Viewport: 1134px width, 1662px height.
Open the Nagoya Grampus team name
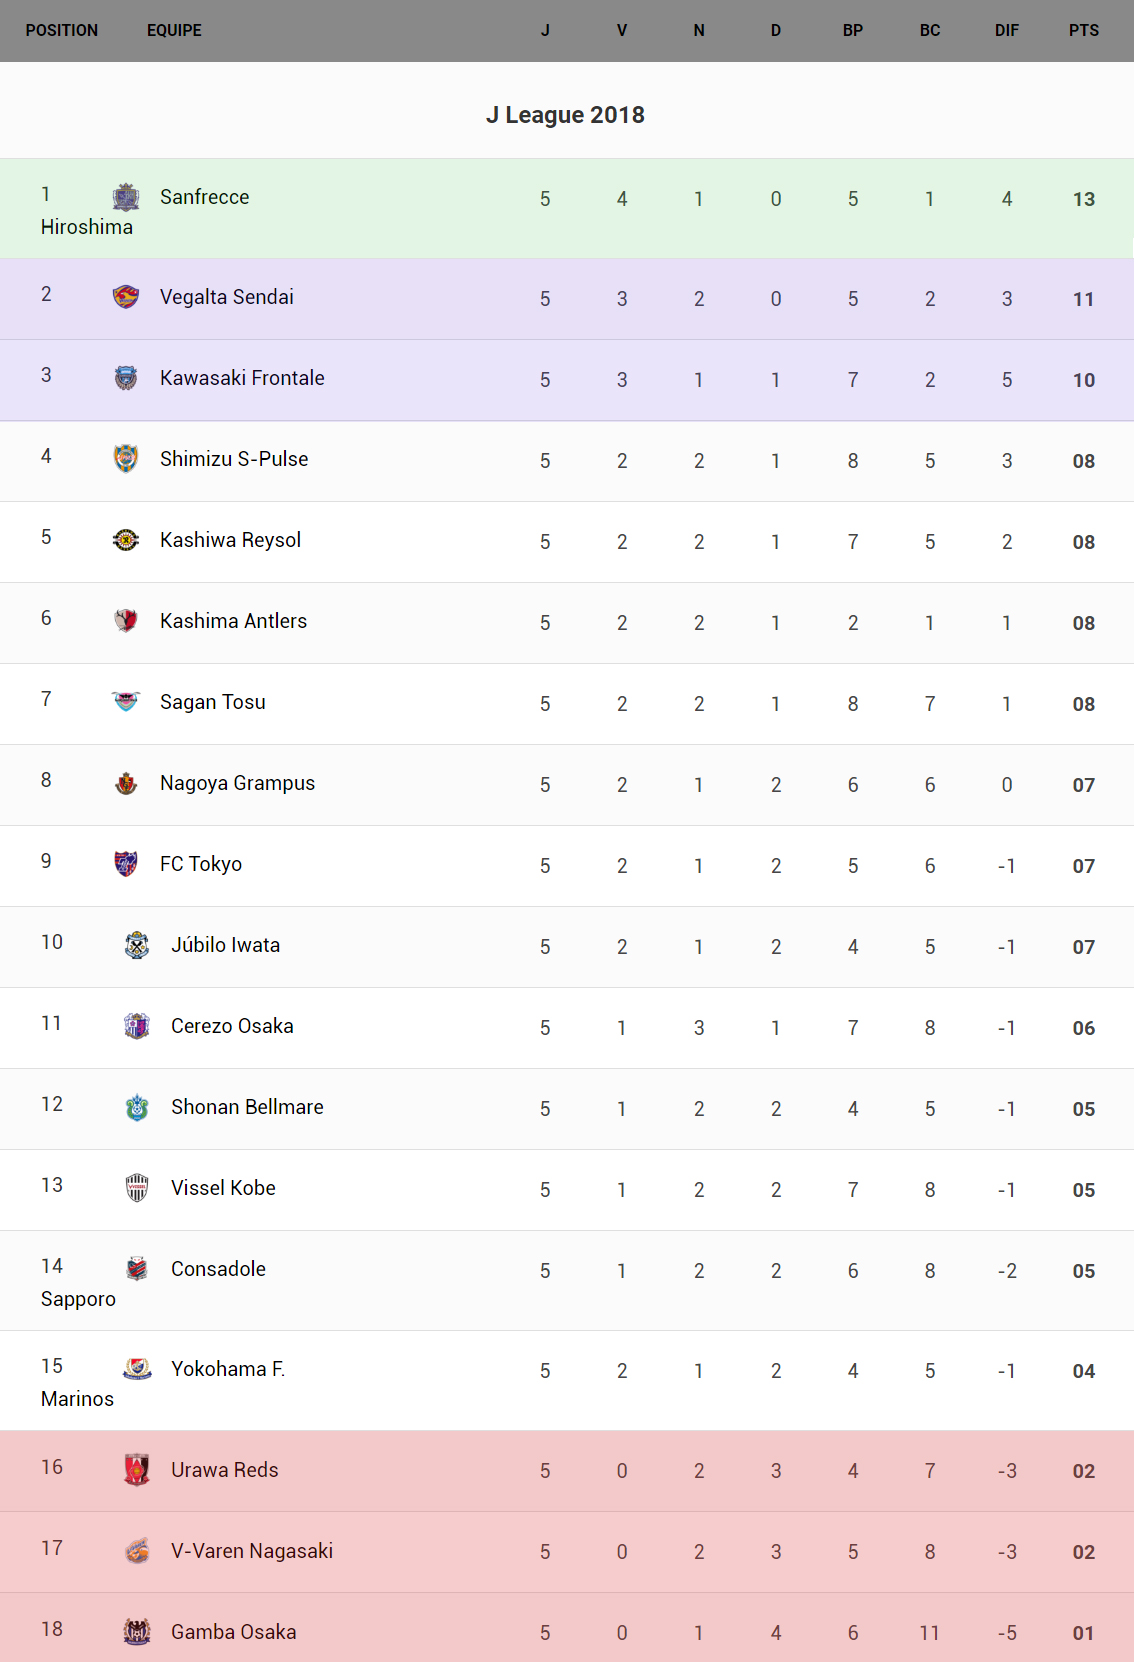pos(237,783)
